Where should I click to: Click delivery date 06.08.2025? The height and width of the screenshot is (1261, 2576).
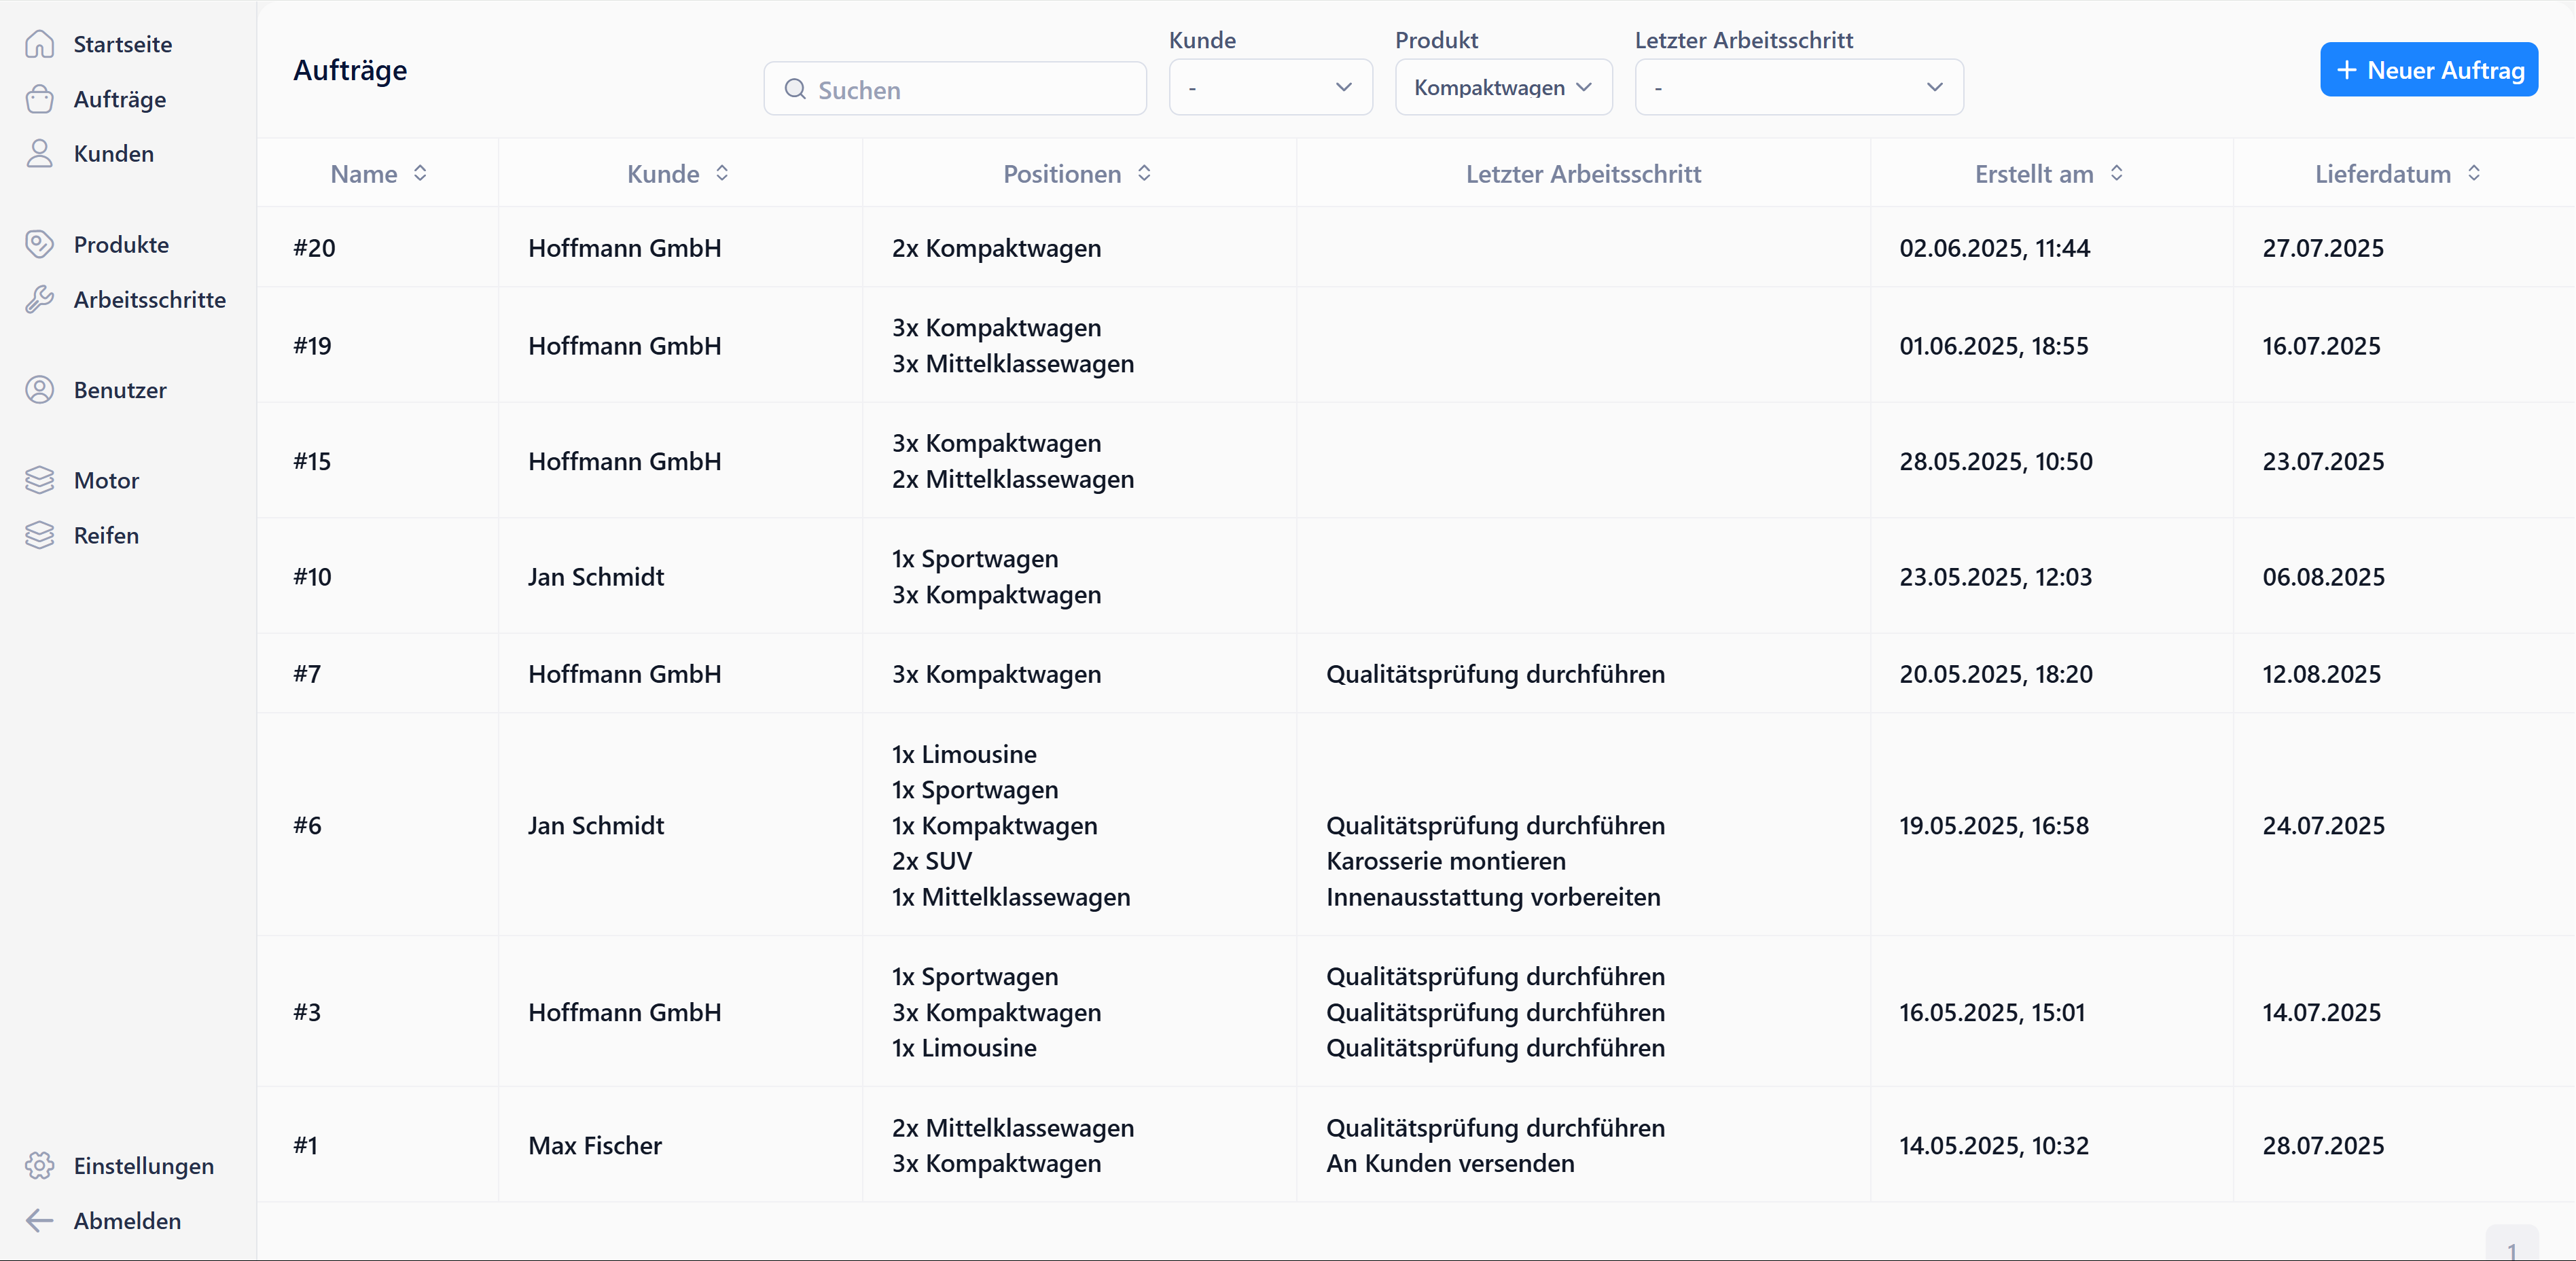point(2324,576)
